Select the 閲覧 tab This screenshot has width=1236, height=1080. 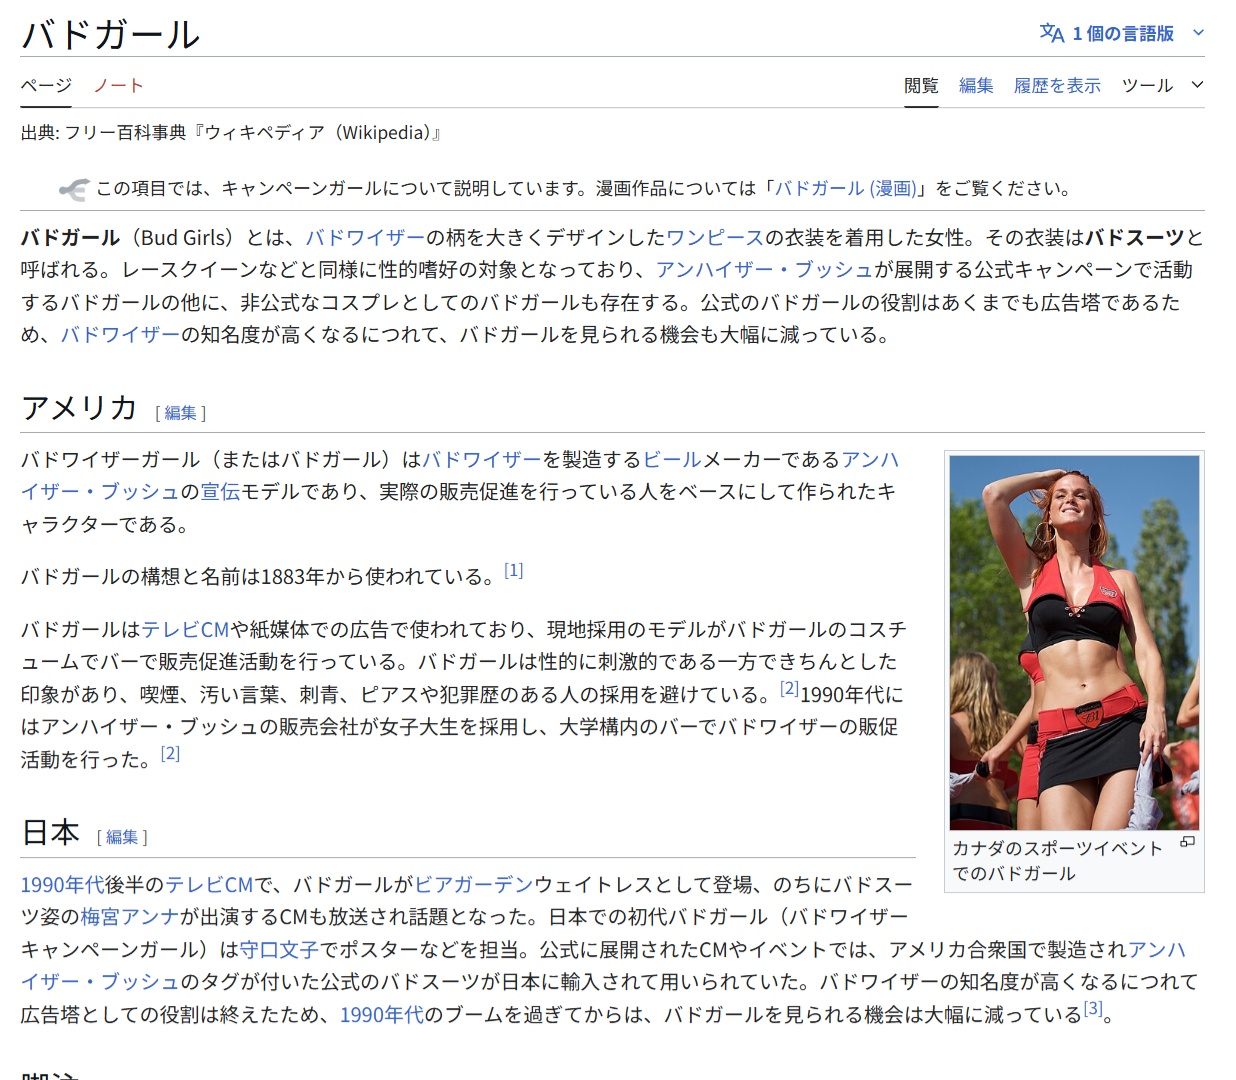coord(920,86)
